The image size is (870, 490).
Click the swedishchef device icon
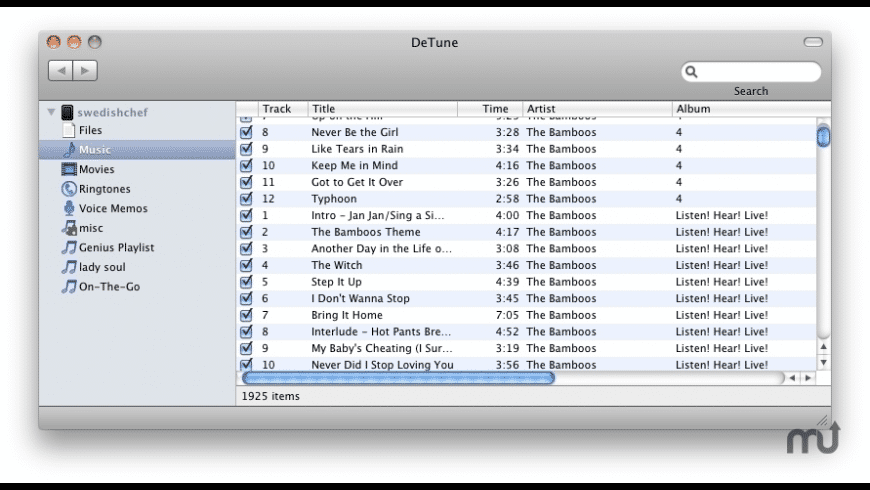pyautogui.click(x=67, y=112)
